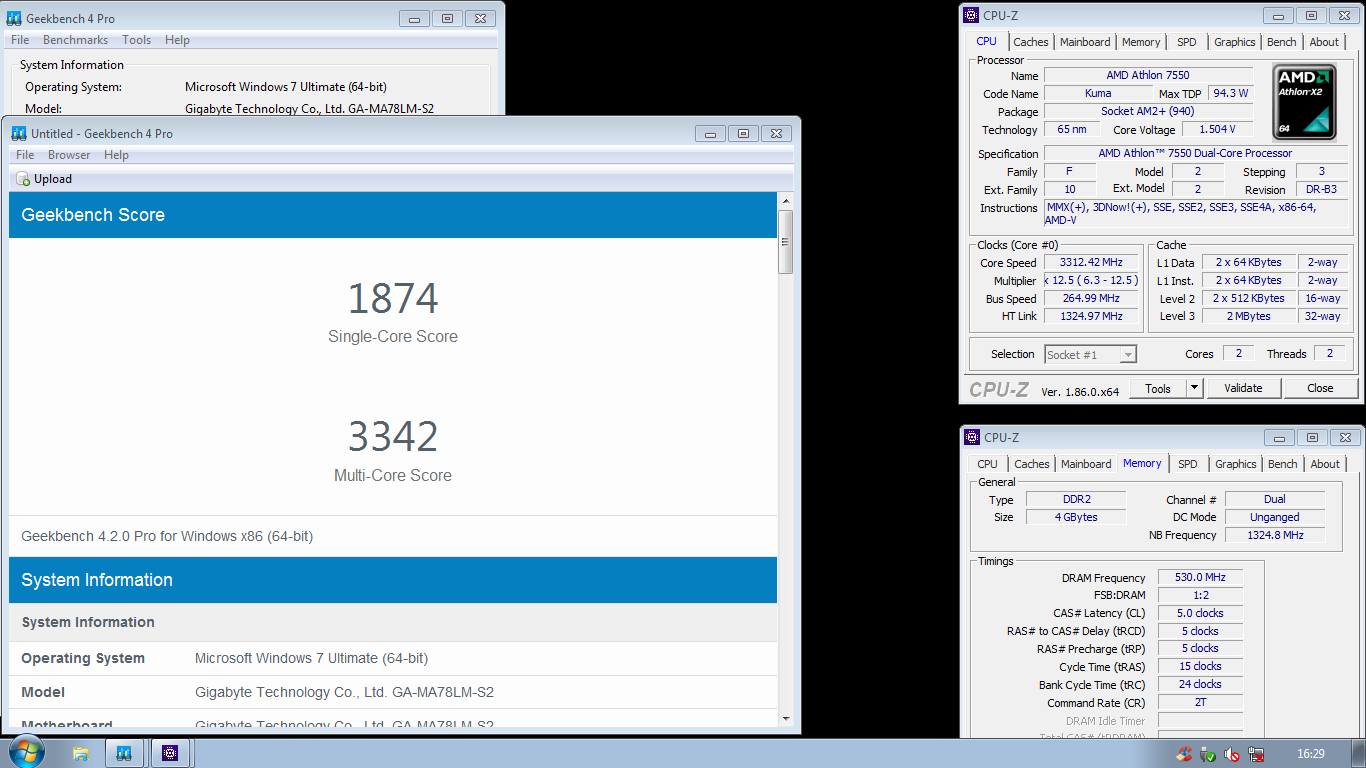Click the Core Speed value 3312.42 MHz
The width and height of the screenshot is (1366, 768).
pos(1091,263)
